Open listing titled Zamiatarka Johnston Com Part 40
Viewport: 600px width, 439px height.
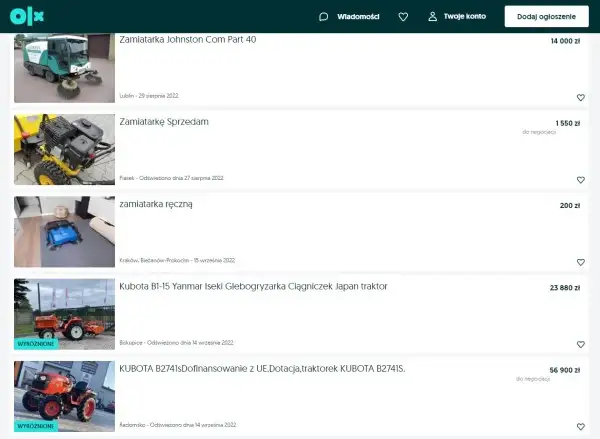pyautogui.click(x=188, y=39)
